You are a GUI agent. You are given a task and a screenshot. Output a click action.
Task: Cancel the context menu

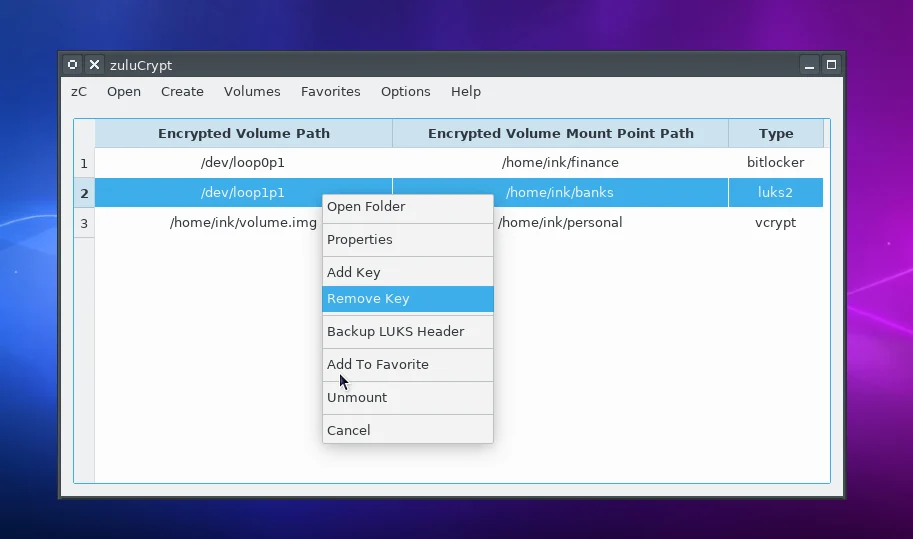tap(349, 431)
